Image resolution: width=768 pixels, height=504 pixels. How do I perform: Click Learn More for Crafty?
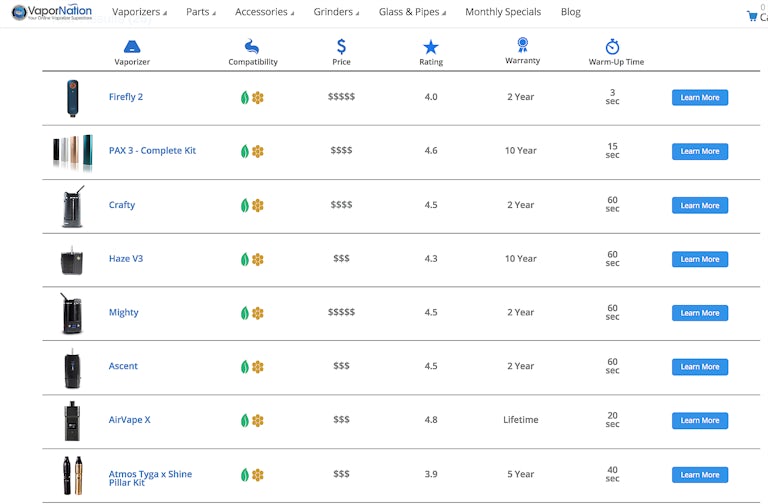click(x=700, y=205)
